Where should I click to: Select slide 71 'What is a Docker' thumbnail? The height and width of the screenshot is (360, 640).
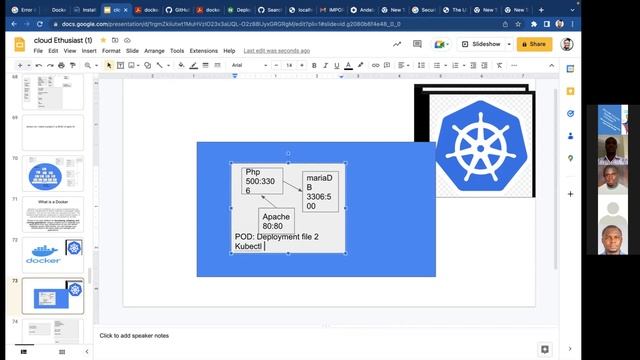click(53, 214)
